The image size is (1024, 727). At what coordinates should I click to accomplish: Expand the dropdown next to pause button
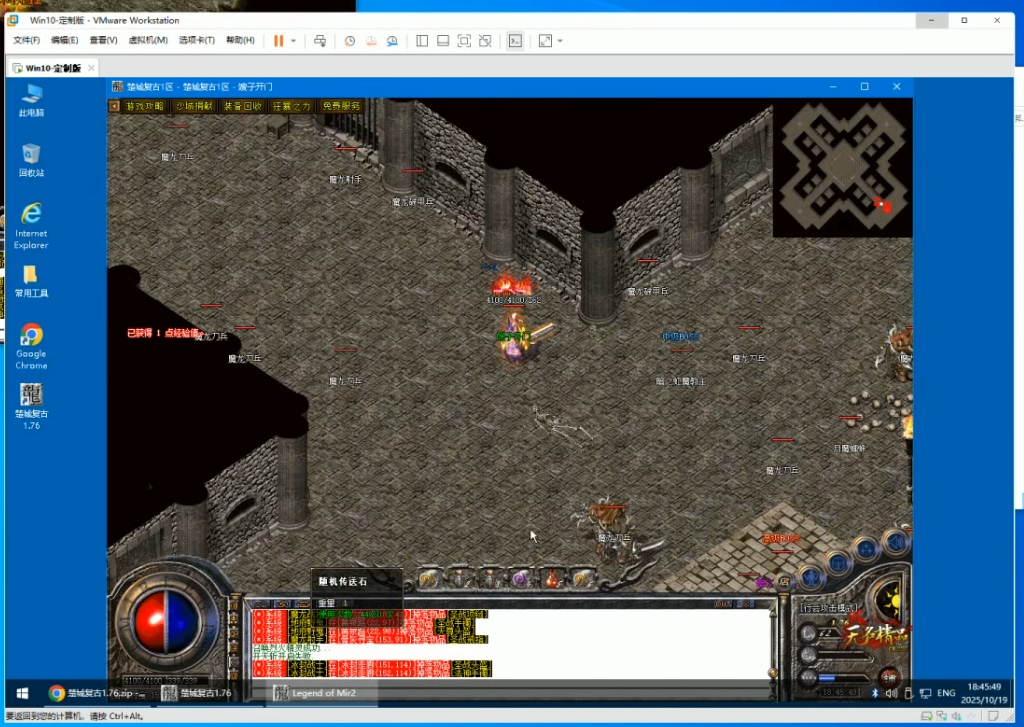tap(293, 41)
